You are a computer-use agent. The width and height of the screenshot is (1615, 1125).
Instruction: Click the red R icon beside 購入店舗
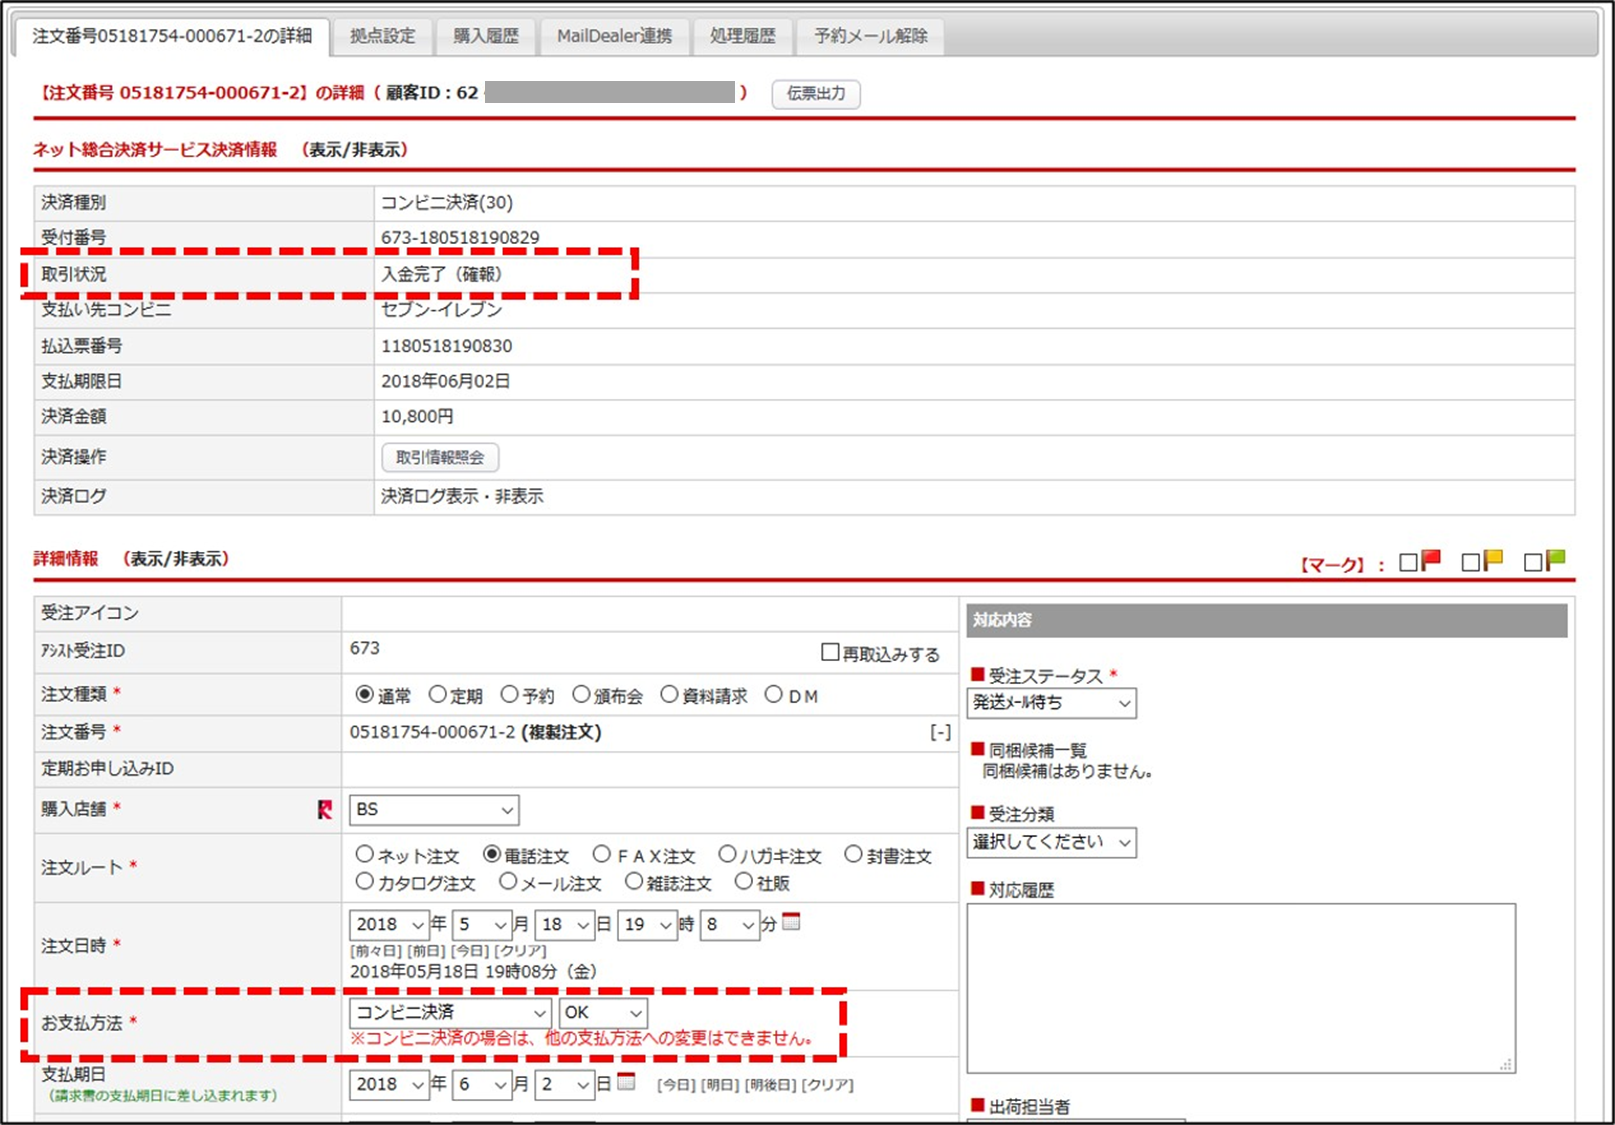coord(325,810)
